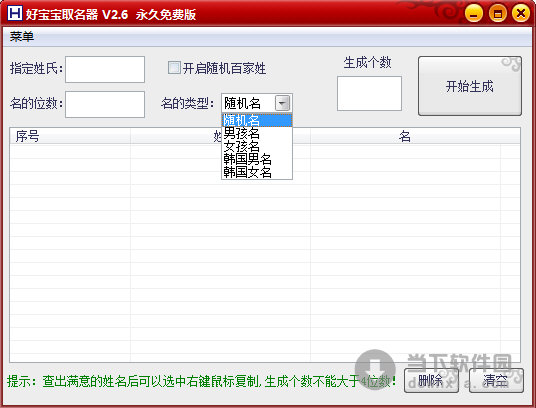Enable 开启随机百家姓 checkbox
The image size is (536, 408).
(174, 68)
